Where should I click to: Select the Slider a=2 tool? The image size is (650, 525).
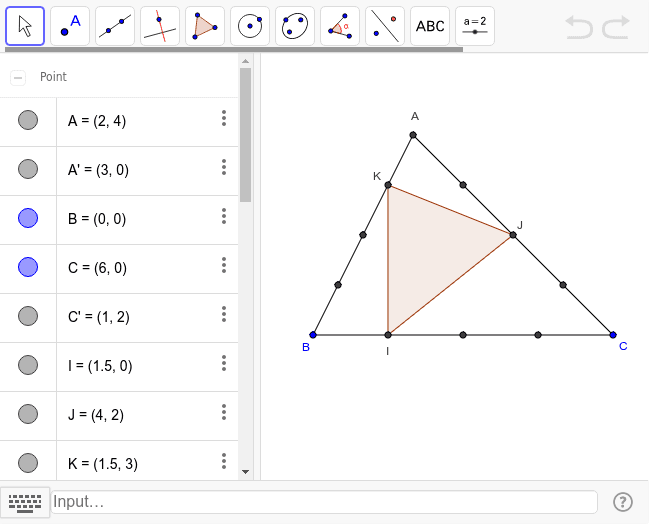pos(475,26)
